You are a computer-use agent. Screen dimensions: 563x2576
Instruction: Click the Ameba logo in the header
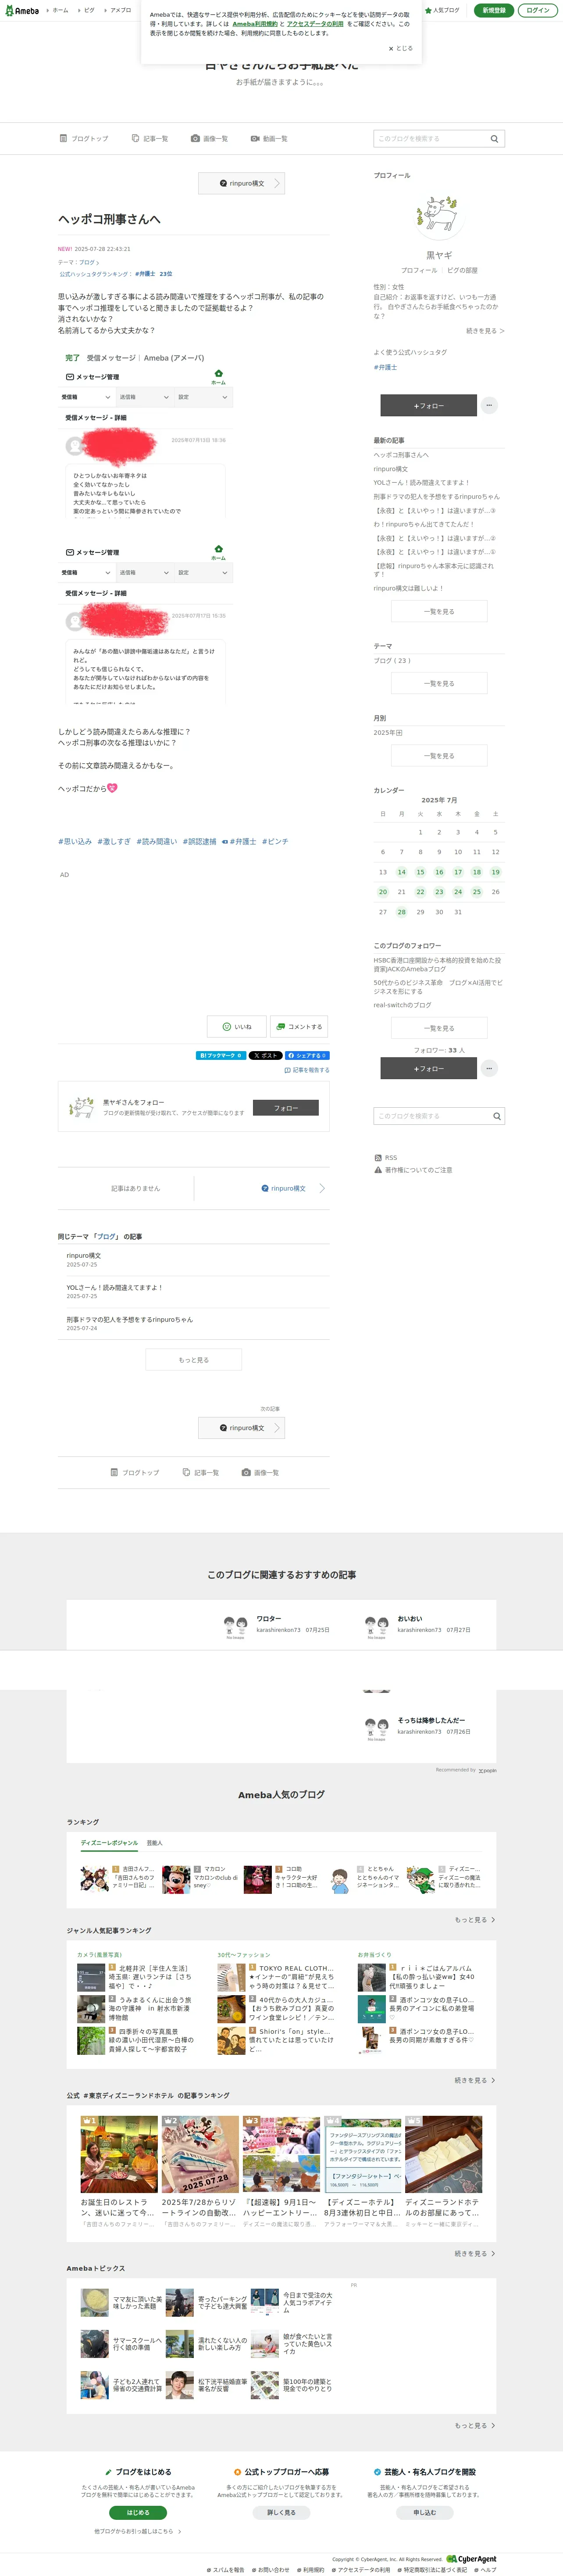pyautogui.click(x=22, y=10)
